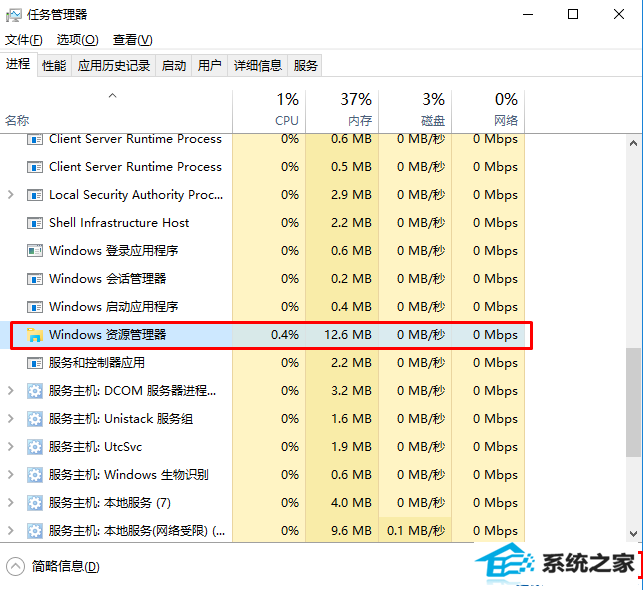Select Windows 登录应用程序 process name

(114, 251)
